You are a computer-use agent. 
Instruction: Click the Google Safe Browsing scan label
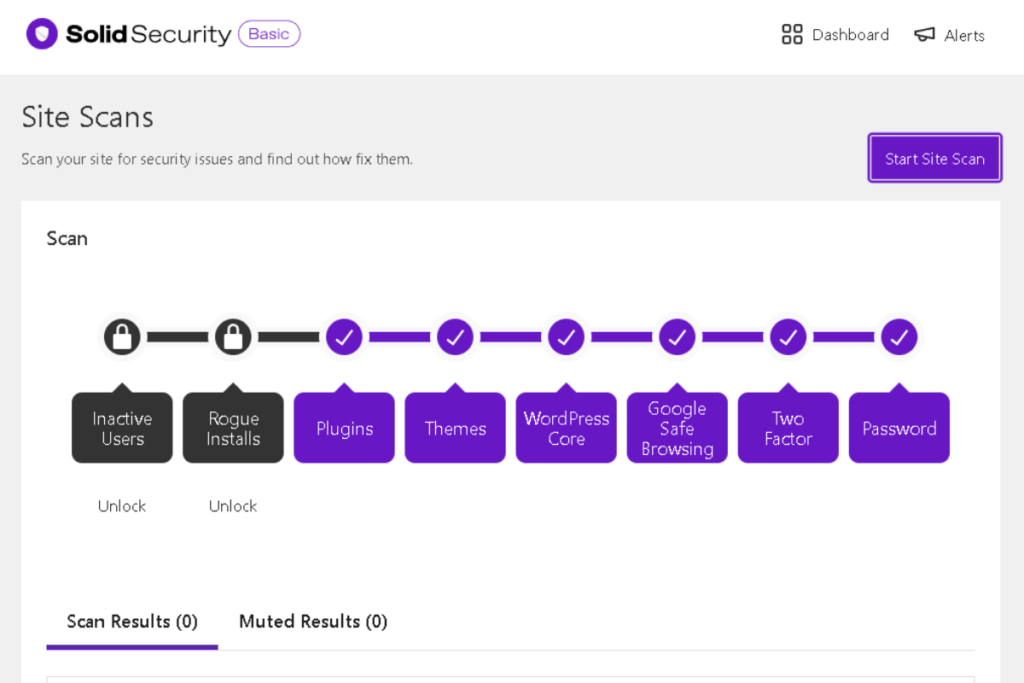[677, 427]
